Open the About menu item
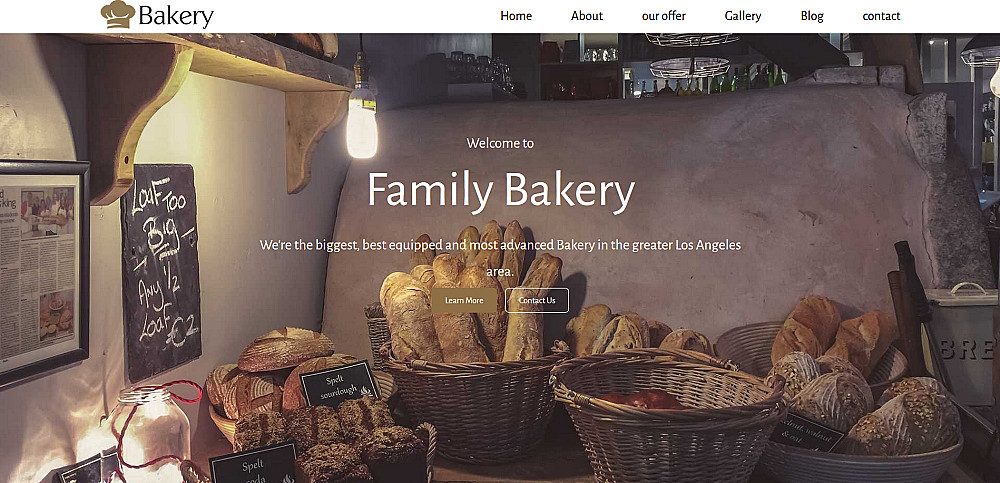Image resolution: width=1000 pixels, height=483 pixels. tap(587, 16)
